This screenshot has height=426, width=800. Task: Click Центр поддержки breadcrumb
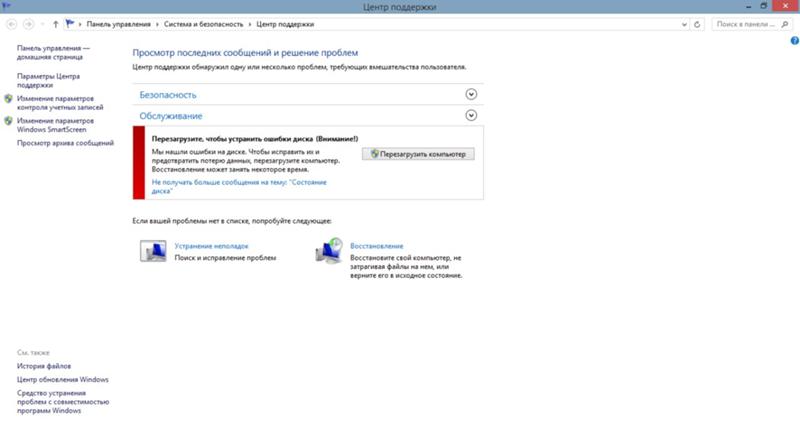[x=285, y=24]
